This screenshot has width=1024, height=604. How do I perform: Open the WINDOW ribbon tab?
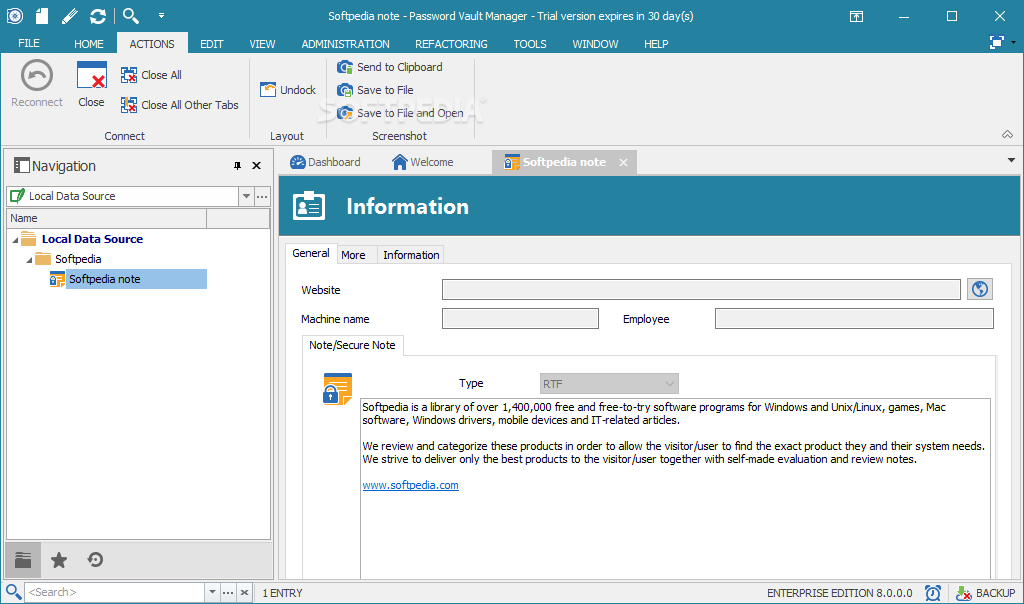595,44
